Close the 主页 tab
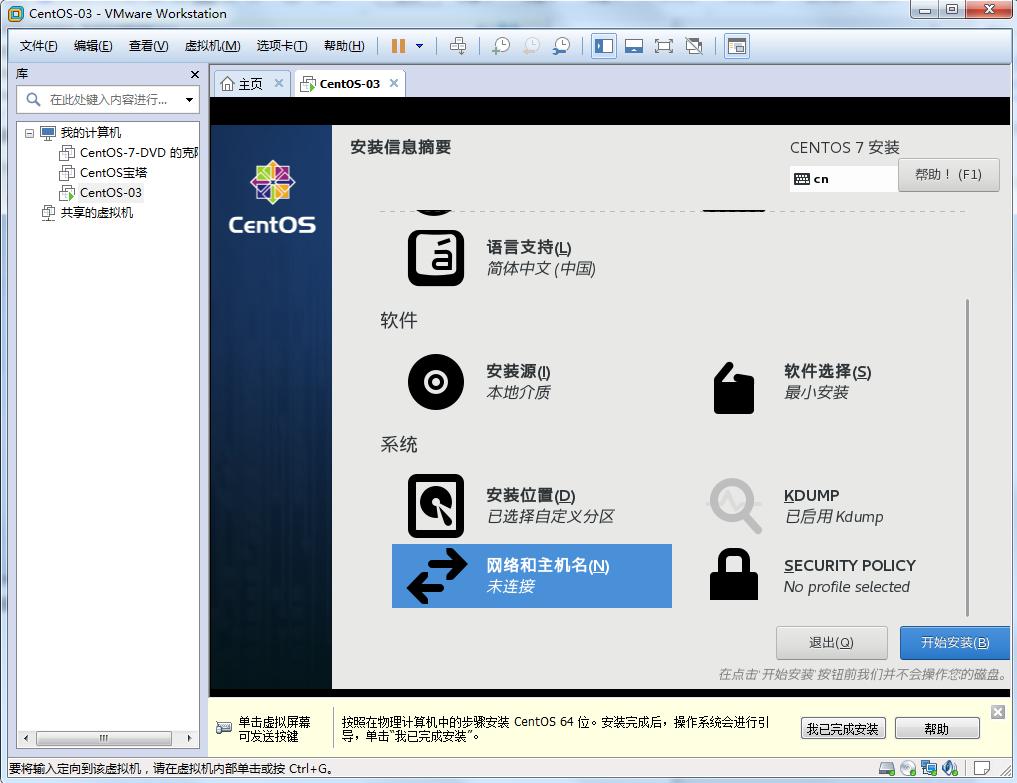Image resolution: width=1017 pixels, height=783 pixels. click(x=279, y=83)
